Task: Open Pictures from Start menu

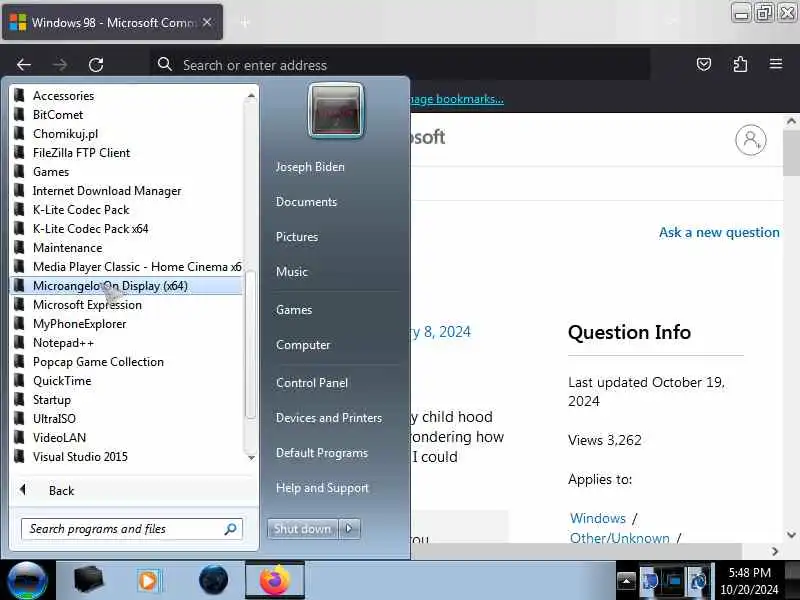Action: 297,237
